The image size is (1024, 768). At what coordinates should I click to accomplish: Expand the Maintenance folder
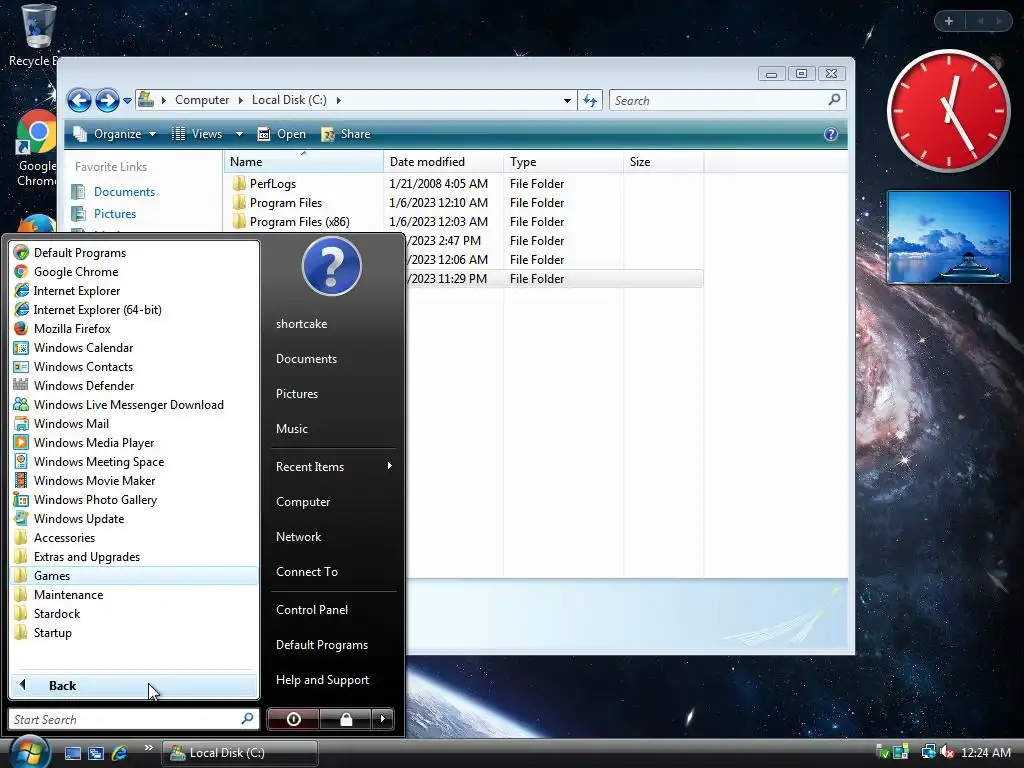click(x=135, y=594)
